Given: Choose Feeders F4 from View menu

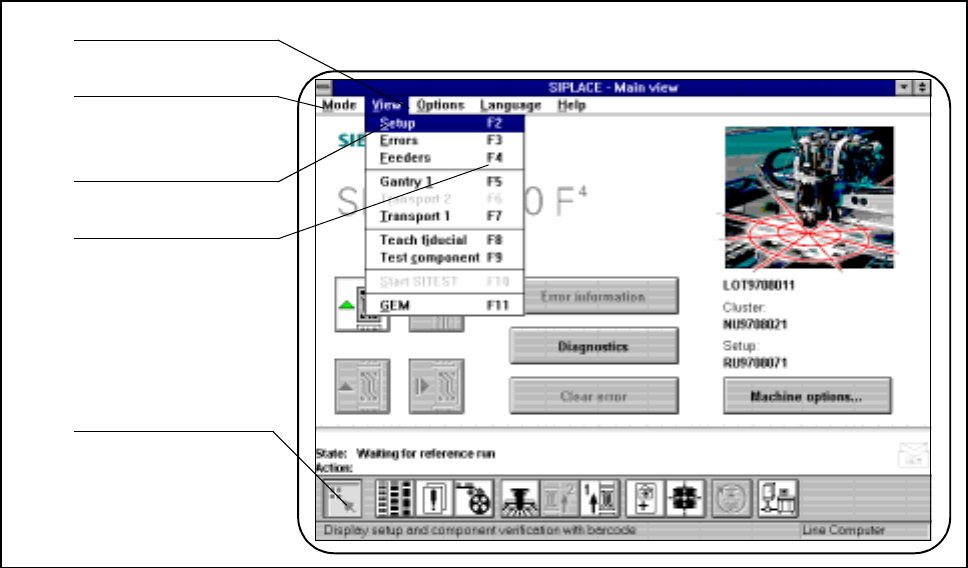Looking at the screenshot, I should [444, 157].
